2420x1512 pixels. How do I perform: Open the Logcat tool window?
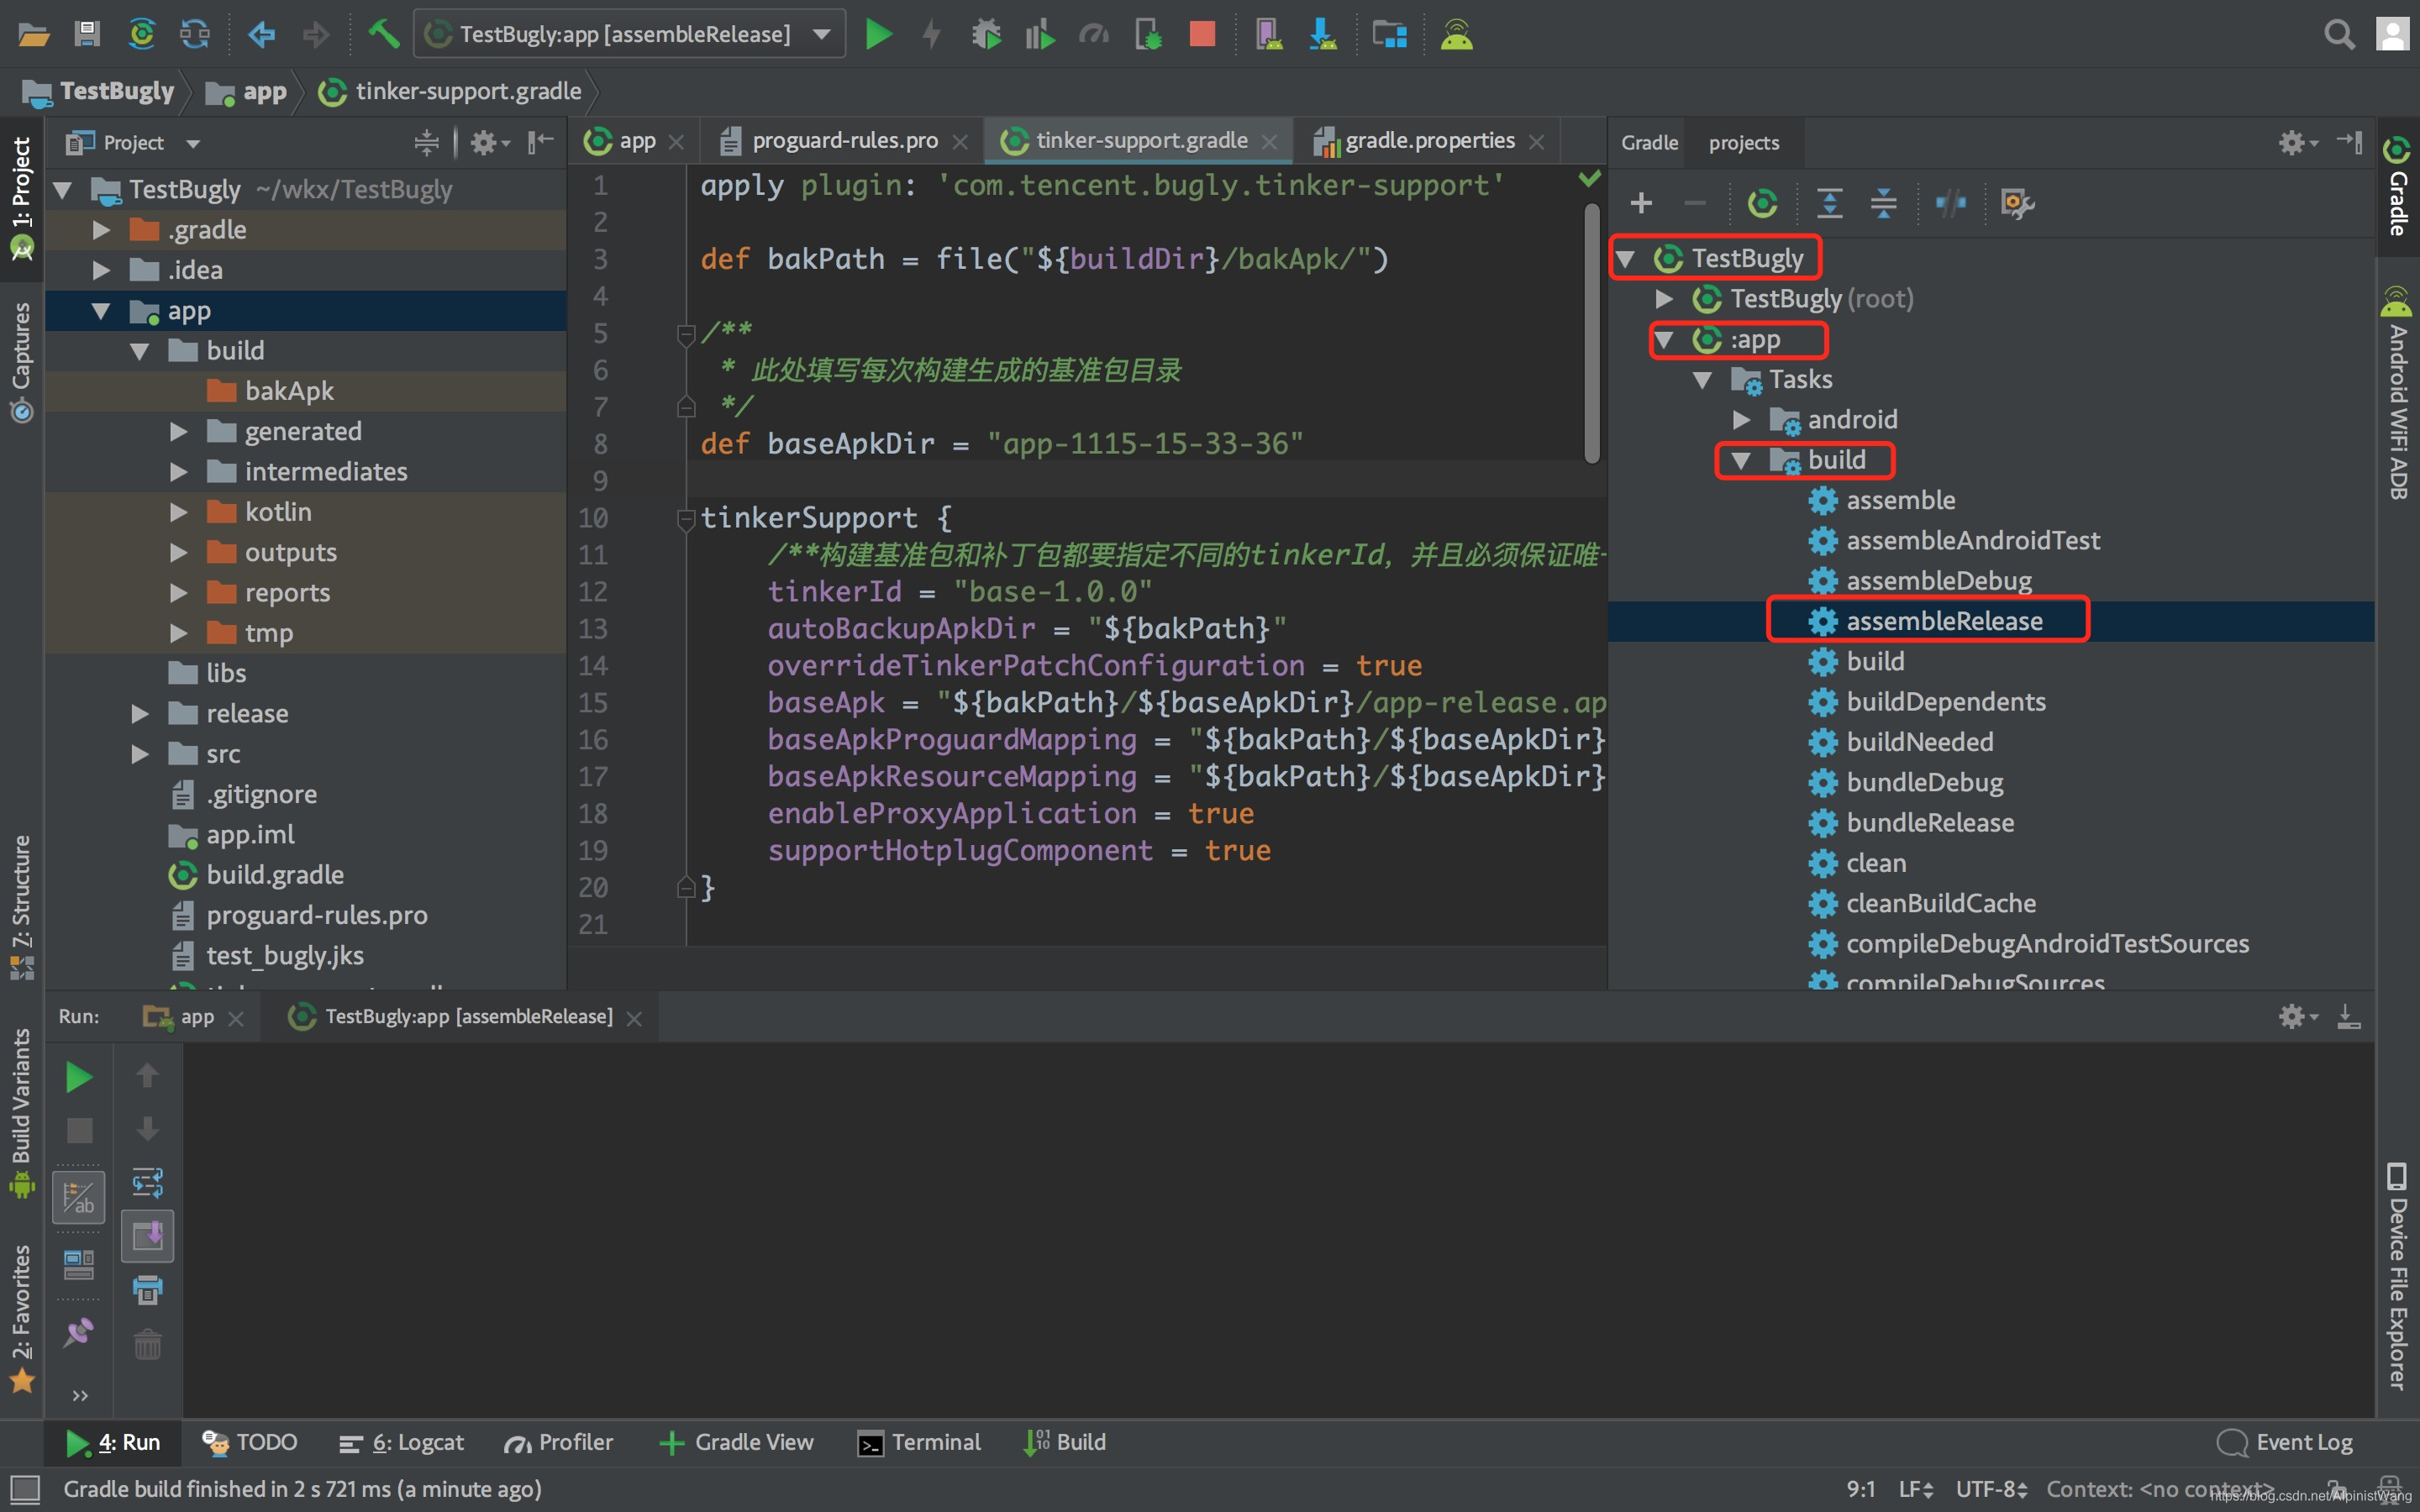click(402, 1442)
